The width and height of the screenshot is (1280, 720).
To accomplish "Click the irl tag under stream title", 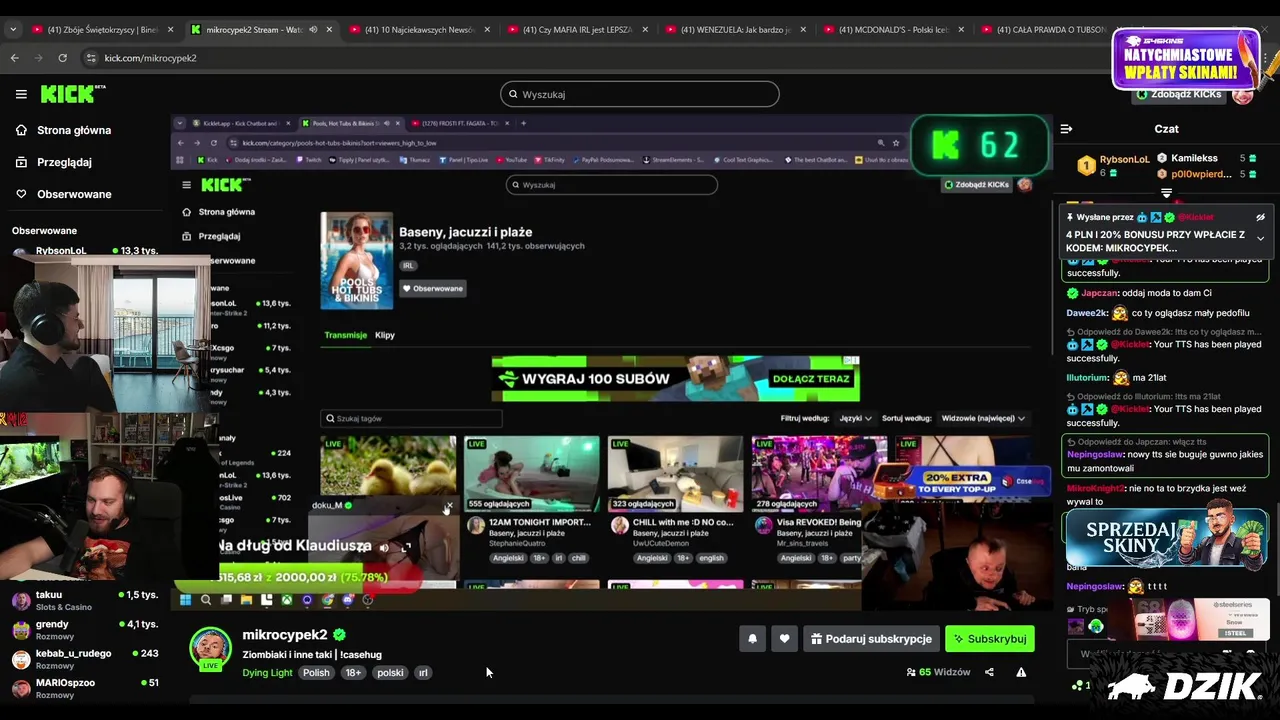I will pos(423,673).
